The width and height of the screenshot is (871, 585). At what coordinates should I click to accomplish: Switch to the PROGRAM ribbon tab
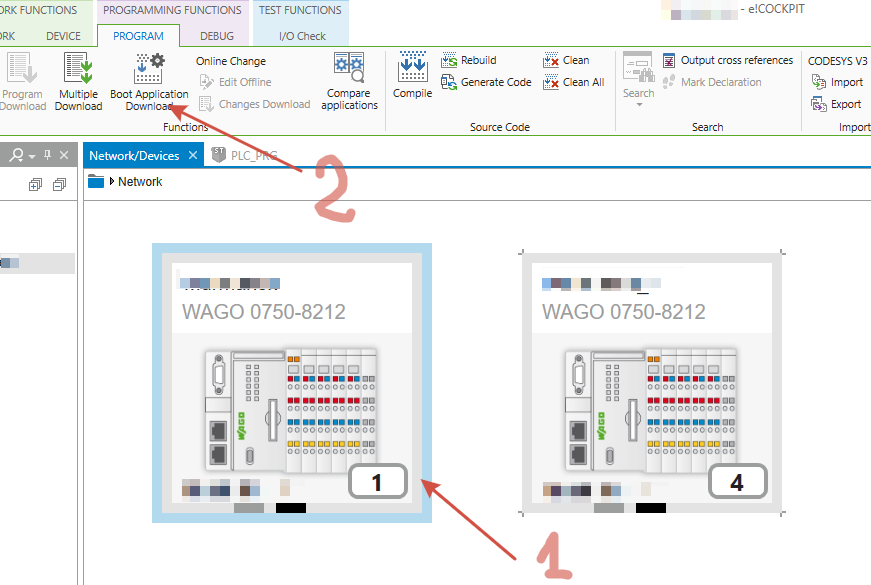point(138,36)
